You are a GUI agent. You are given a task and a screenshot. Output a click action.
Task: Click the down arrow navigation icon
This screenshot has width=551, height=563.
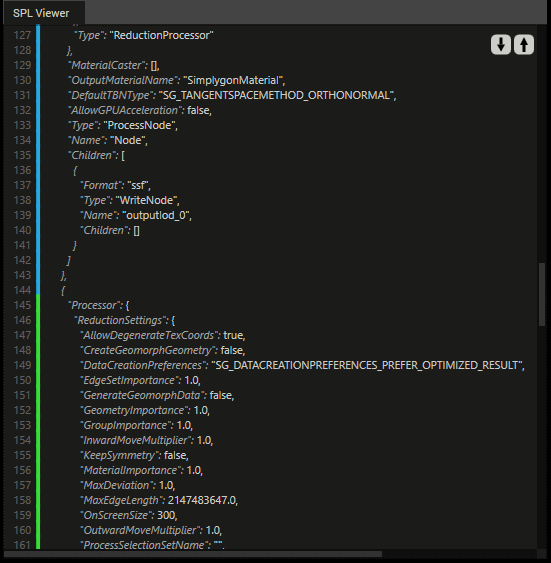pos(501,45)
